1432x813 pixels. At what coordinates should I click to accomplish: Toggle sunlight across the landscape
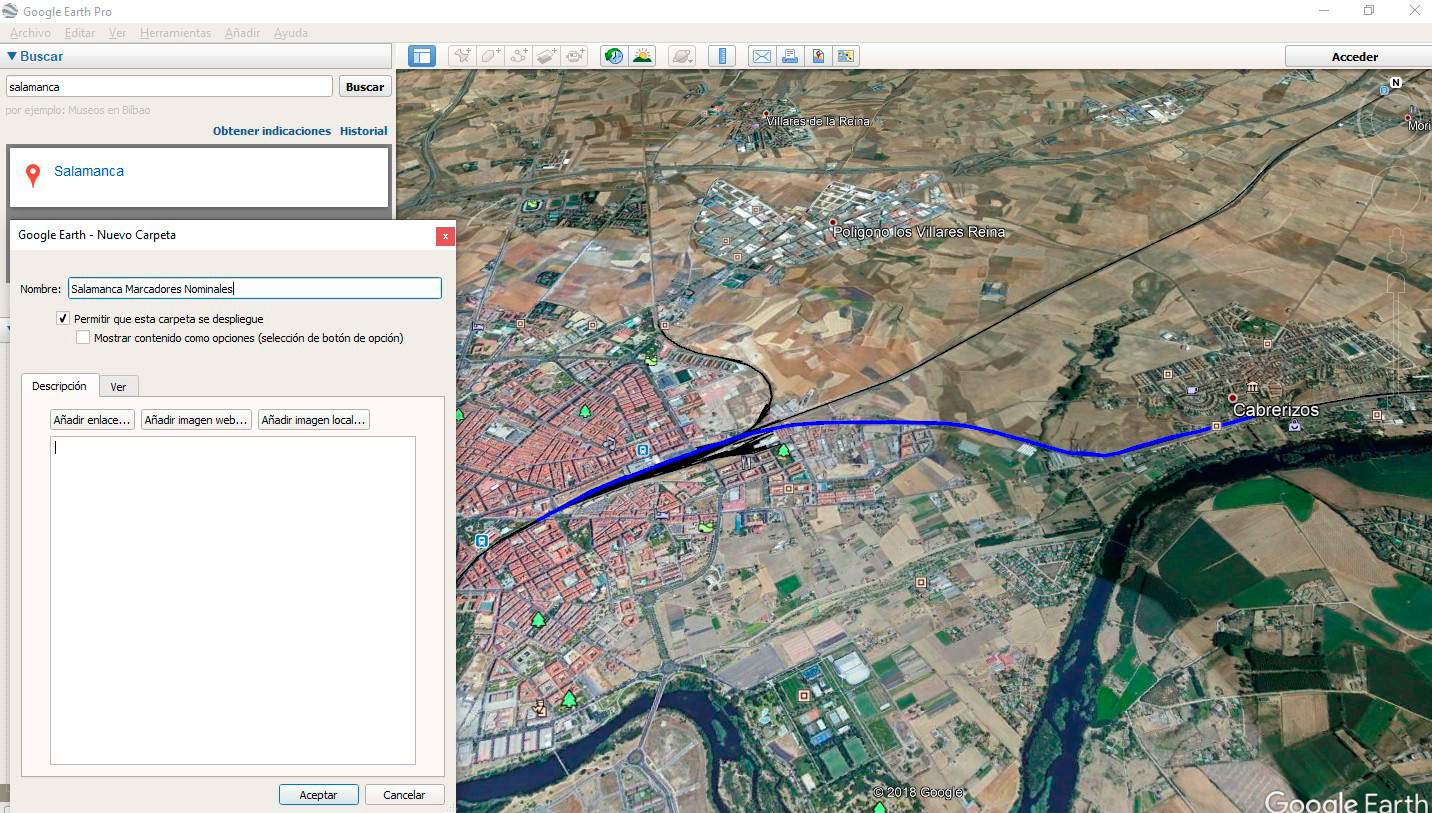point(642,56)
